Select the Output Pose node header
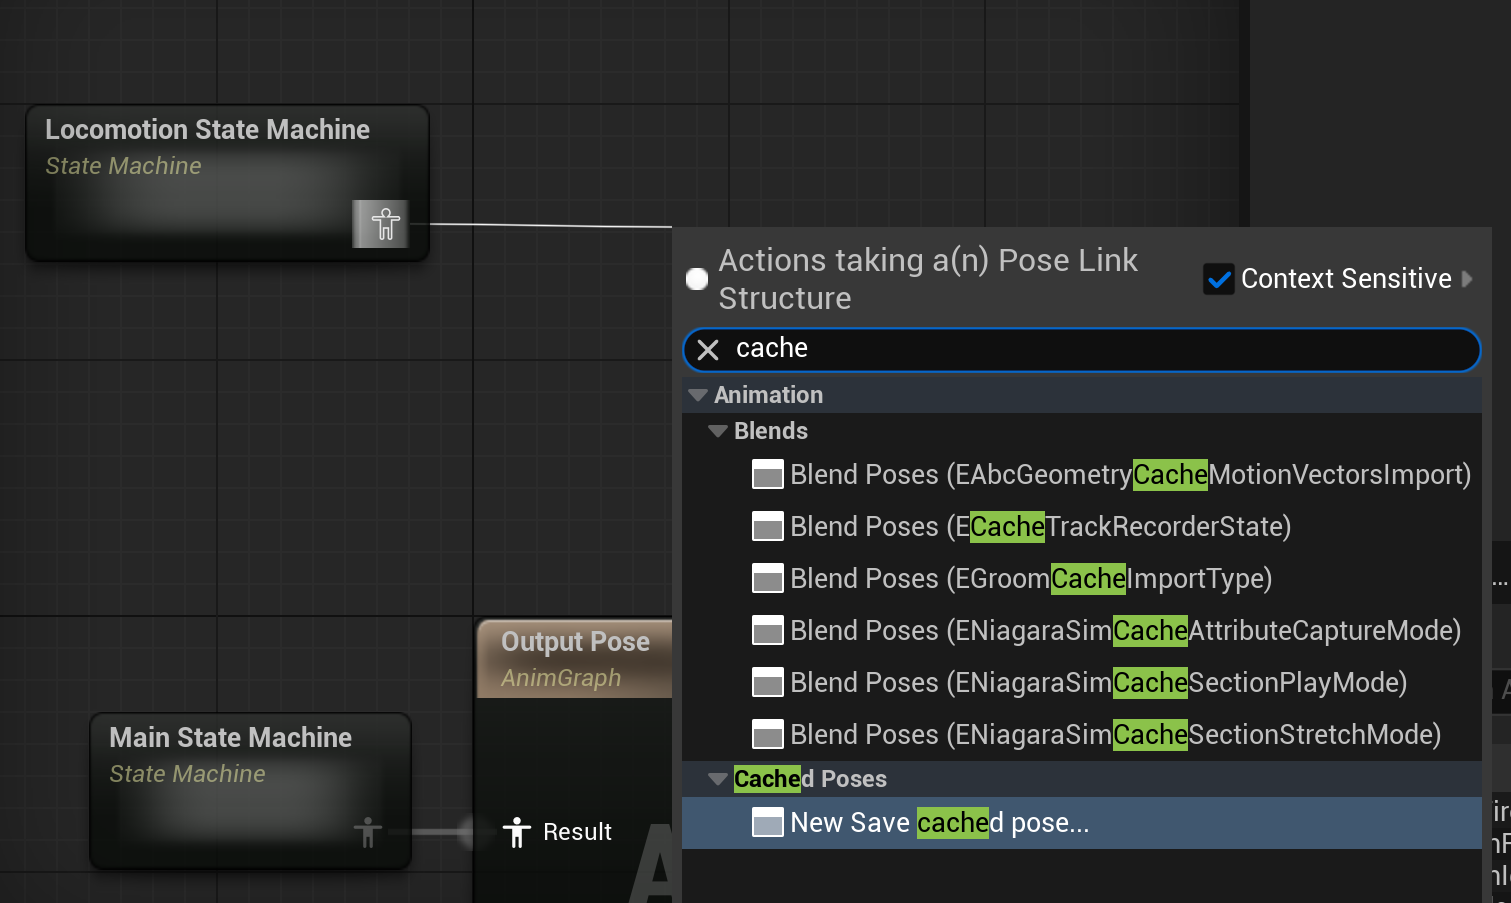 tap(575, 658)
